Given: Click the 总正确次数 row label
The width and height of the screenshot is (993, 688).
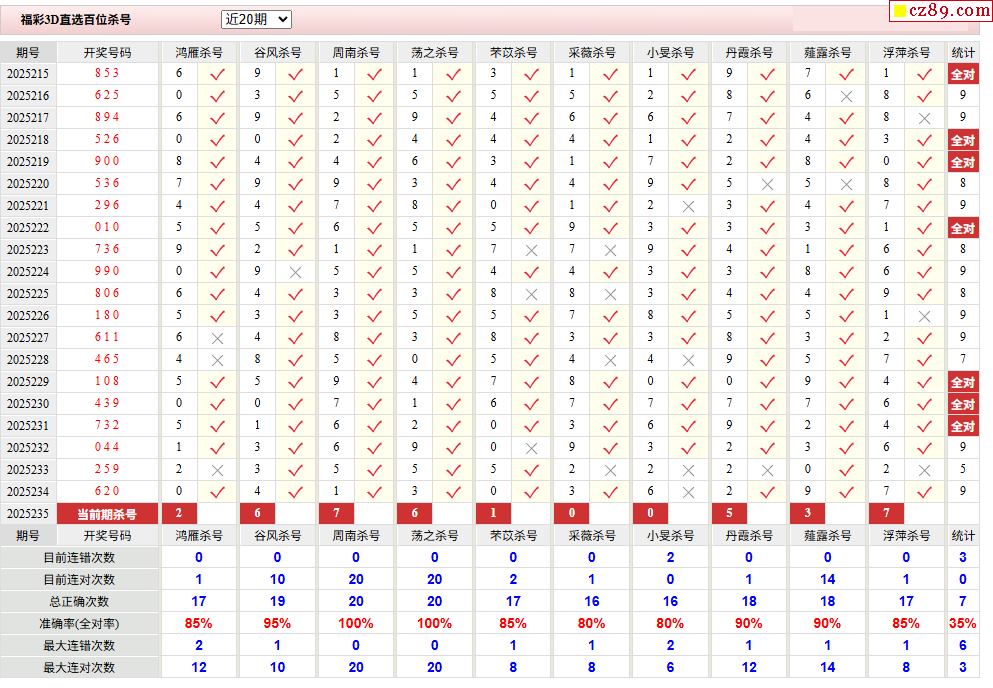Looking at the screenshot, I should pos(79,602).
